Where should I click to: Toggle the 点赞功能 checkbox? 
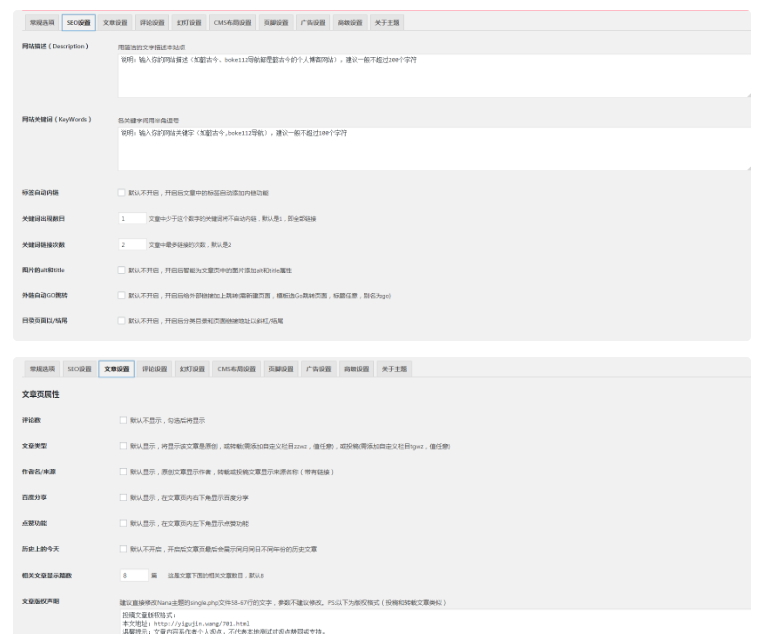122,523
